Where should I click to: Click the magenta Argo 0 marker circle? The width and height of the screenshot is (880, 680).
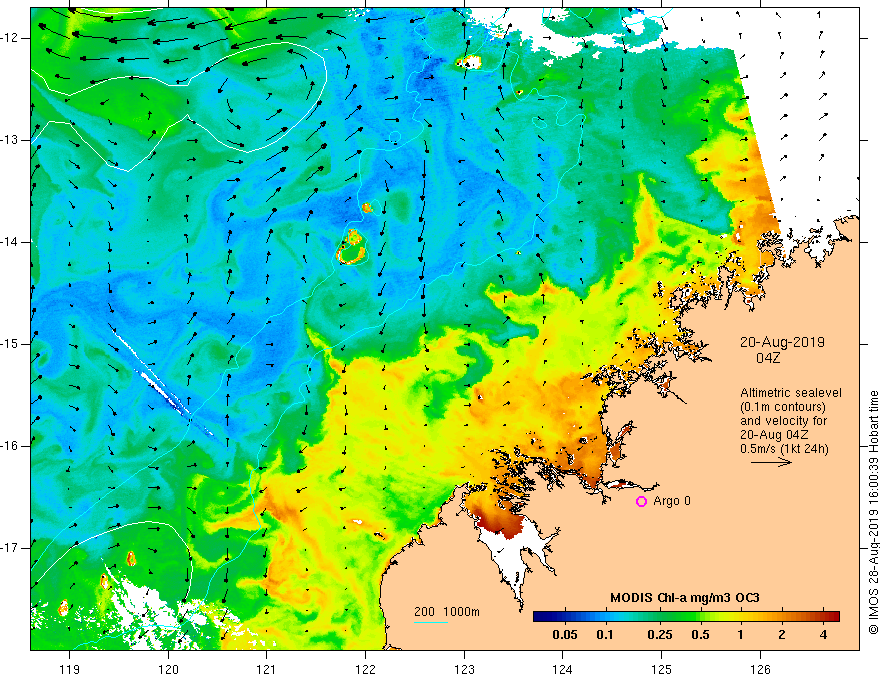641,501
